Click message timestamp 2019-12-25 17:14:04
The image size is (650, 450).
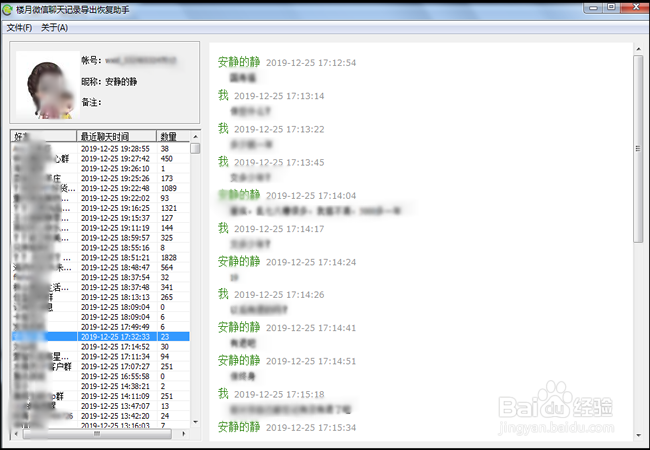[x=311, y=196]
